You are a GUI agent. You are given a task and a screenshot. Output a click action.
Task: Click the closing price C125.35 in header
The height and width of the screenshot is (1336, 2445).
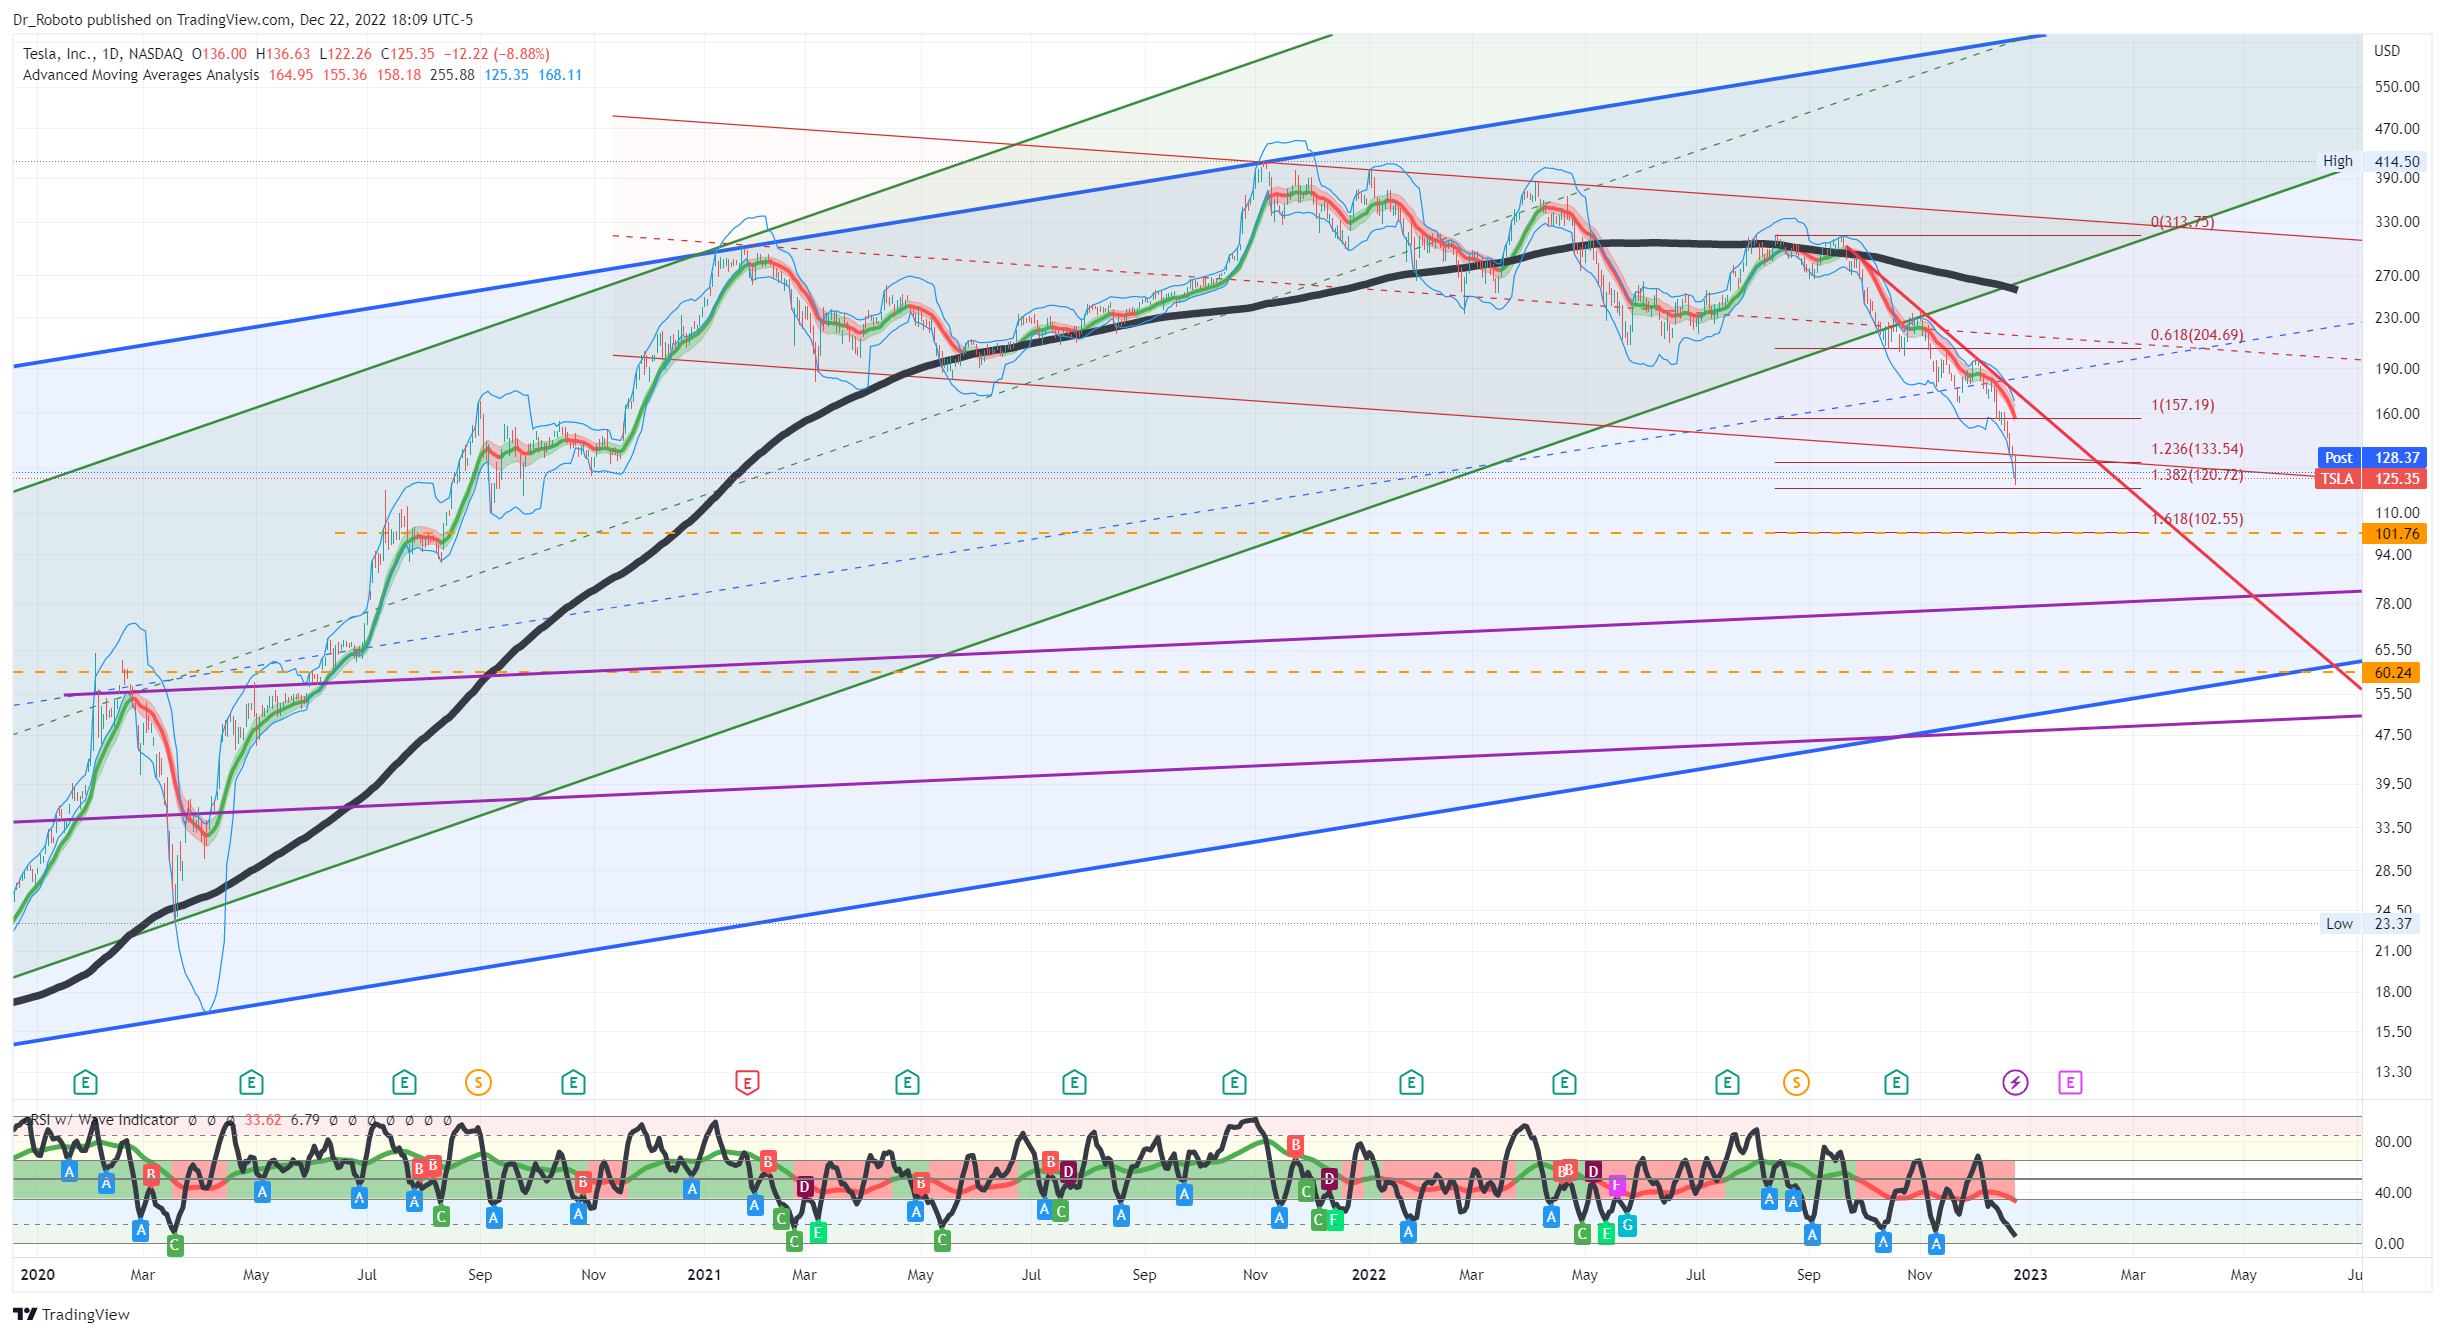point(407,54)
